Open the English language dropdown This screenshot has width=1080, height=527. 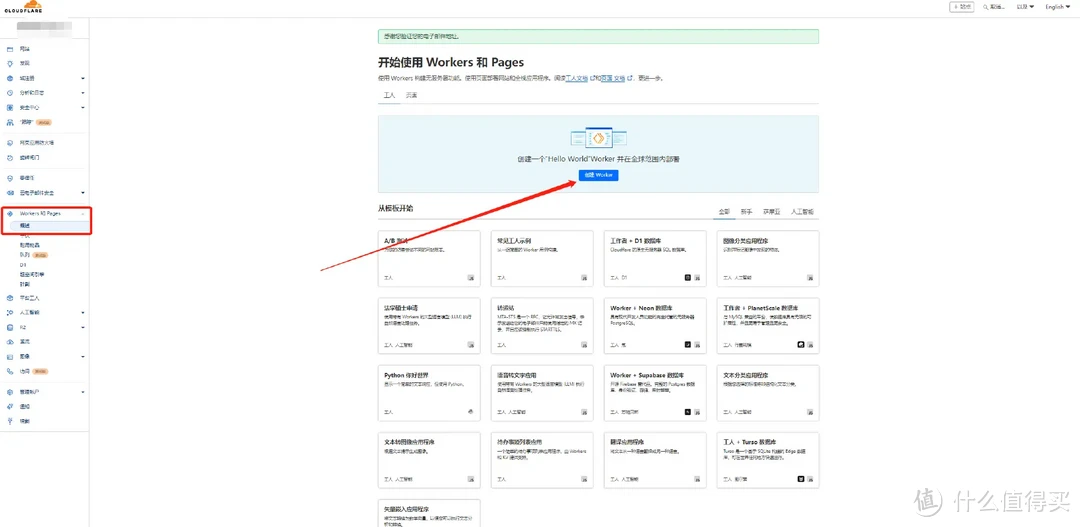(1059, 7)
